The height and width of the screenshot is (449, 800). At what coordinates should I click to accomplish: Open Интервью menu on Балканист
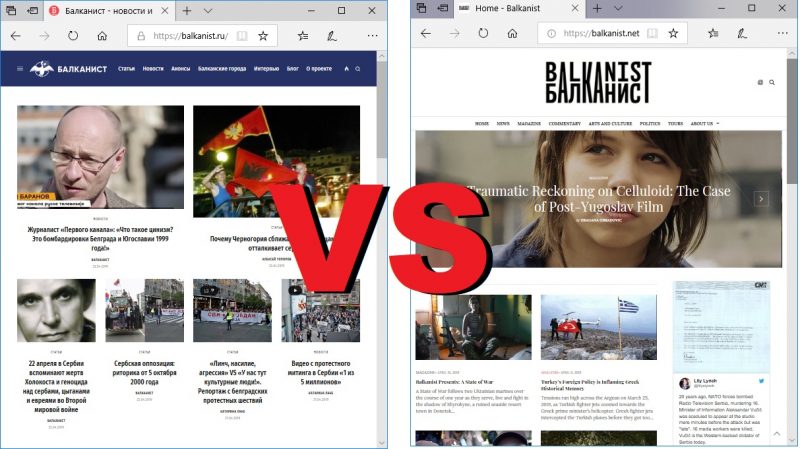[266, 68]
